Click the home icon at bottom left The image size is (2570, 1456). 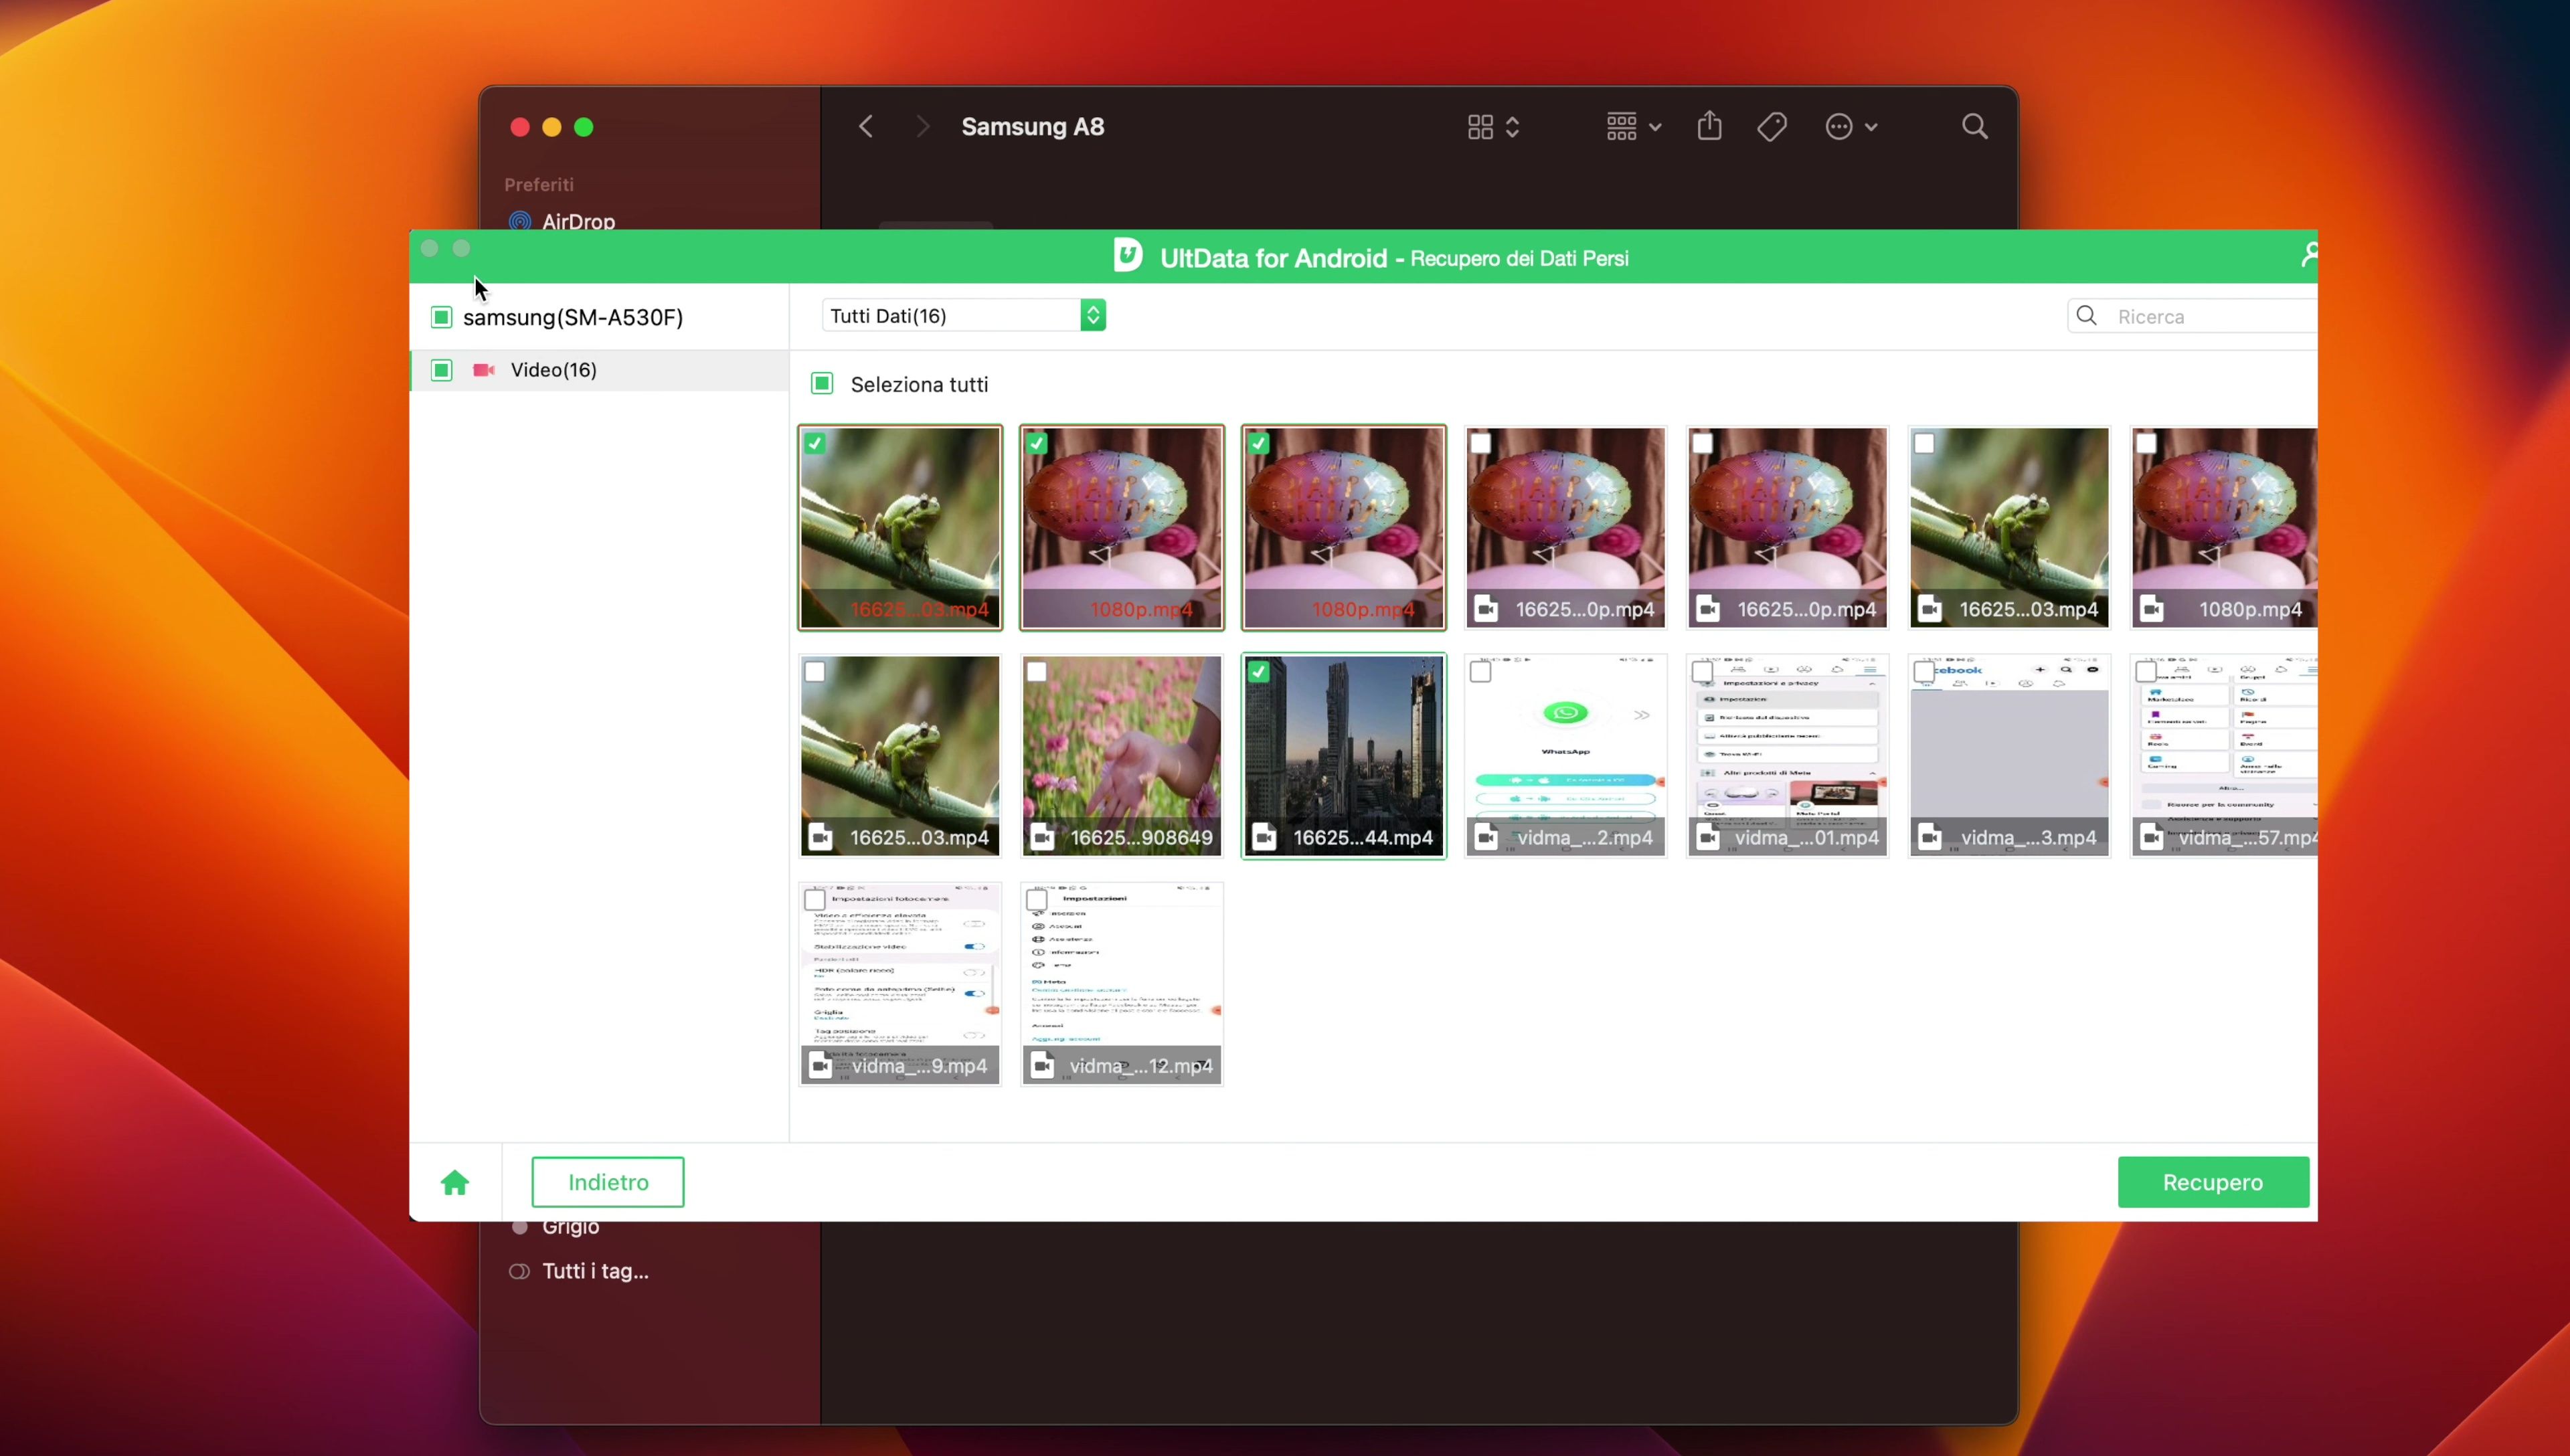click(x=455, y=1183)
